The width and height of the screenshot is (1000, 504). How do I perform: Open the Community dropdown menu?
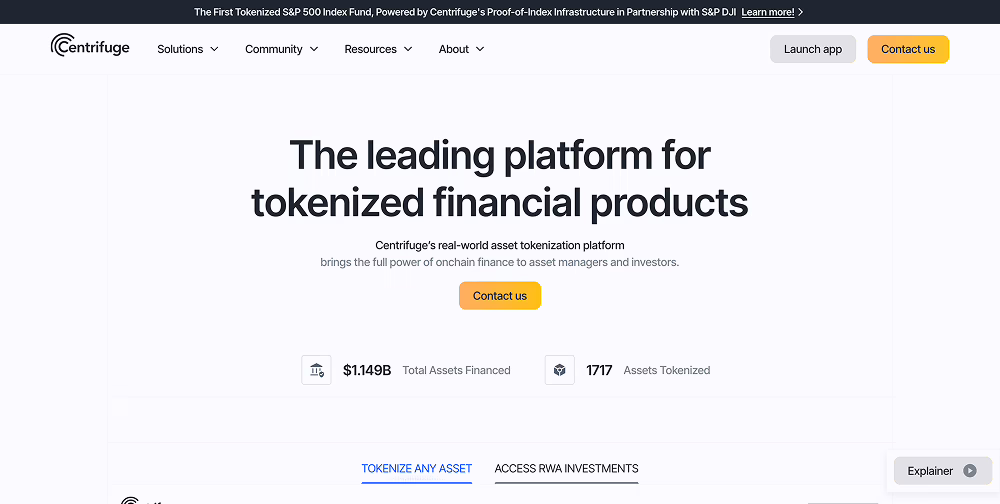pyautogui.click(x=282, y=49)
